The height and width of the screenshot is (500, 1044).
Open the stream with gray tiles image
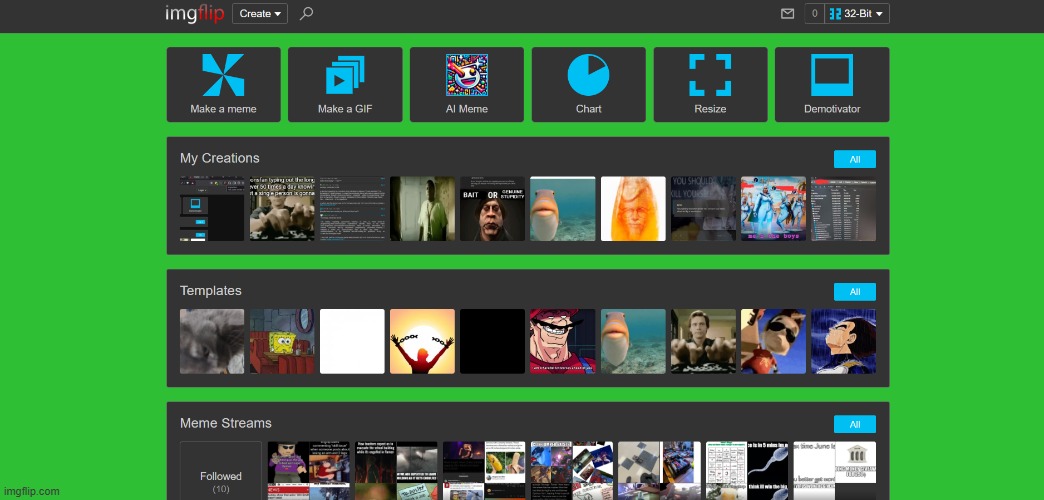pos(659,471)
